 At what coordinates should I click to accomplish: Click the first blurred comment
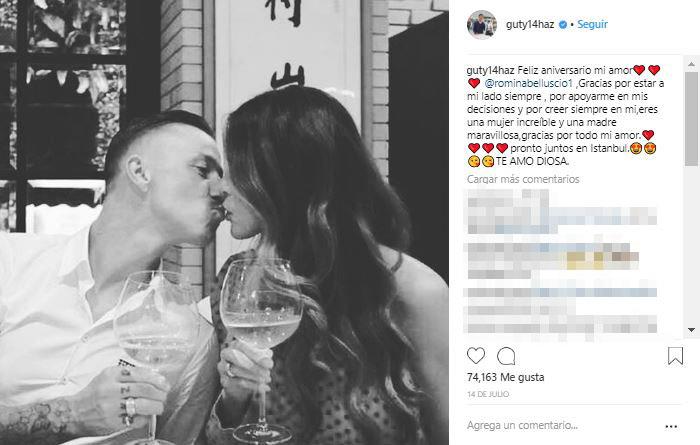point(562,212)
